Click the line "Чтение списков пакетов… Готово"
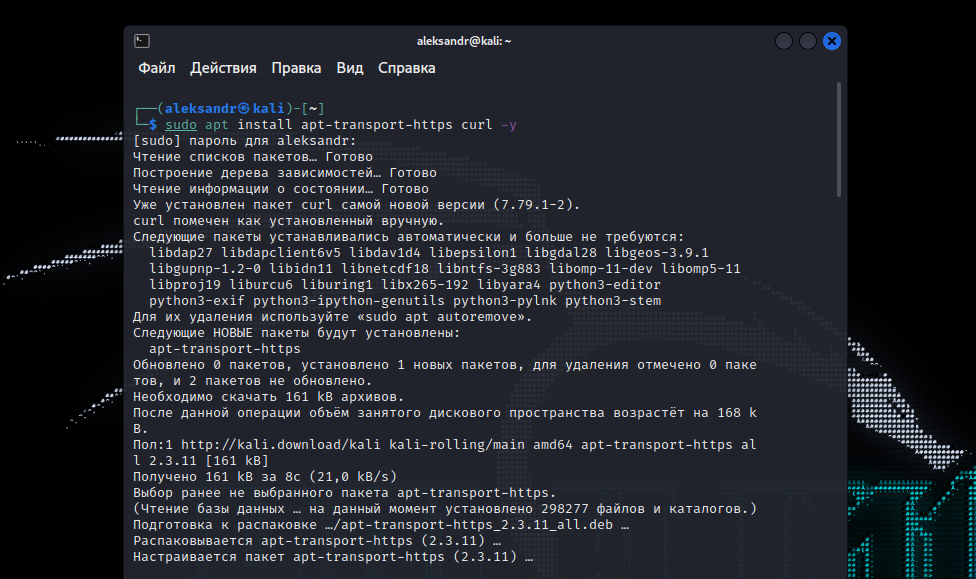This screenshot has height=579, width=976. (253, 157)
